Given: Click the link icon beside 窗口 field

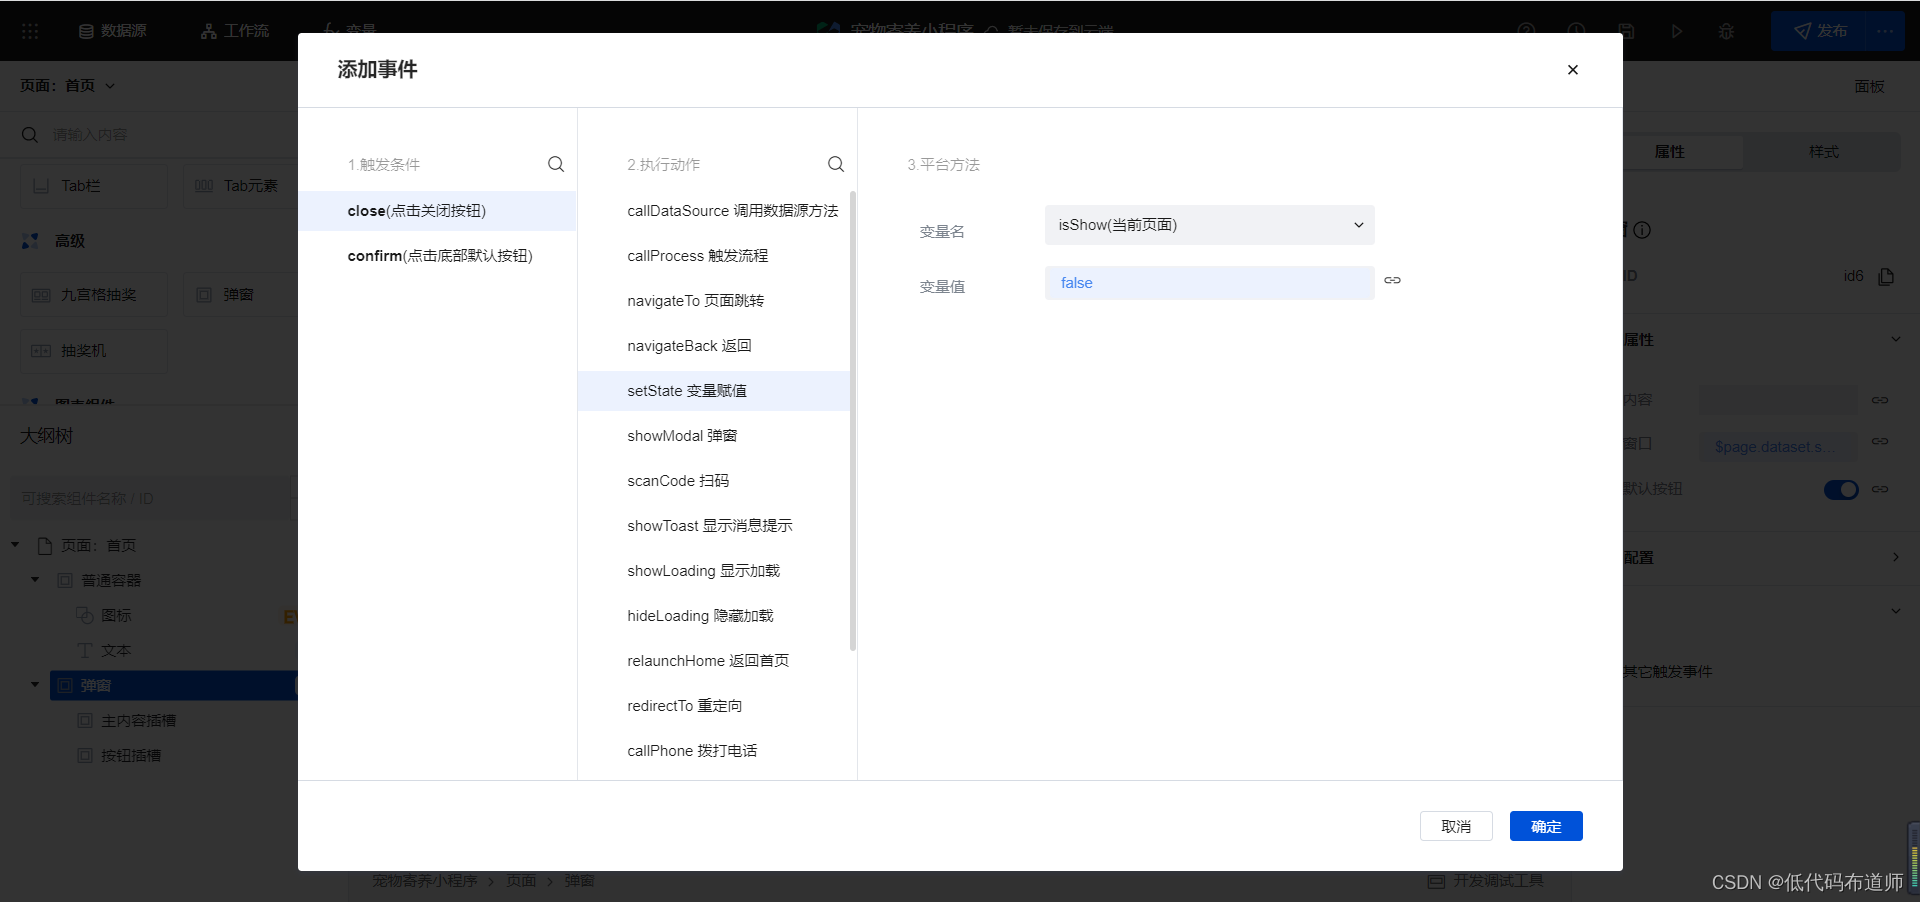Looking at the screenshot, I should [1880, 441].
